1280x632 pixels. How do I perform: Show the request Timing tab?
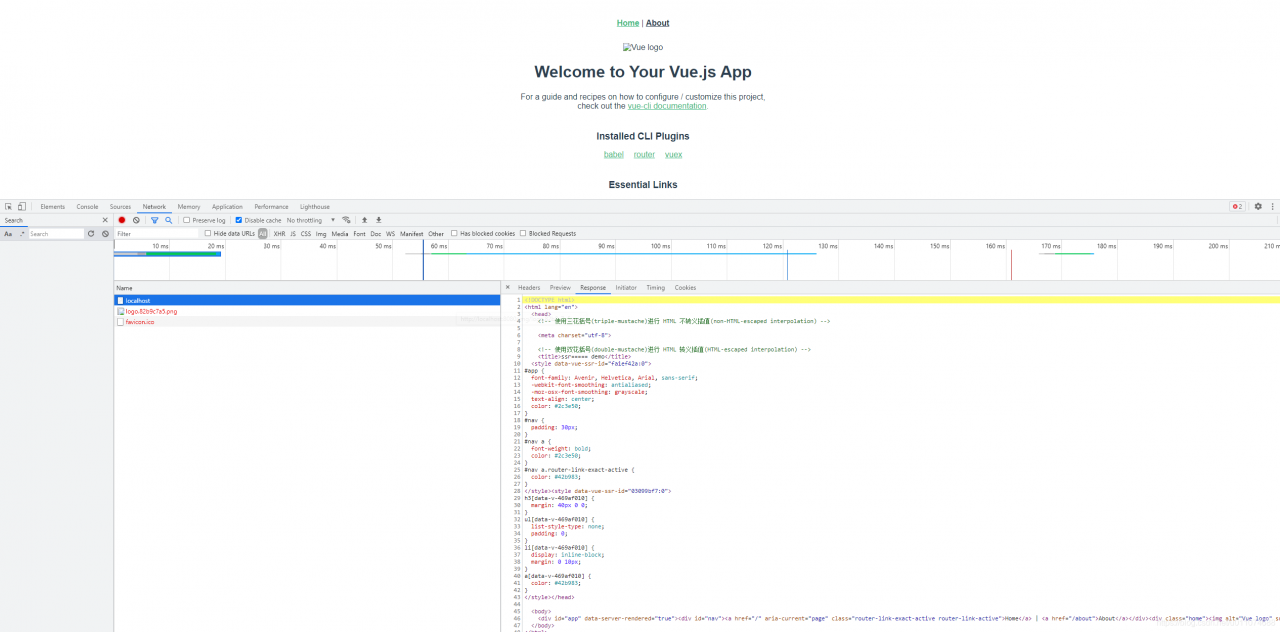(x=655, y=287)
